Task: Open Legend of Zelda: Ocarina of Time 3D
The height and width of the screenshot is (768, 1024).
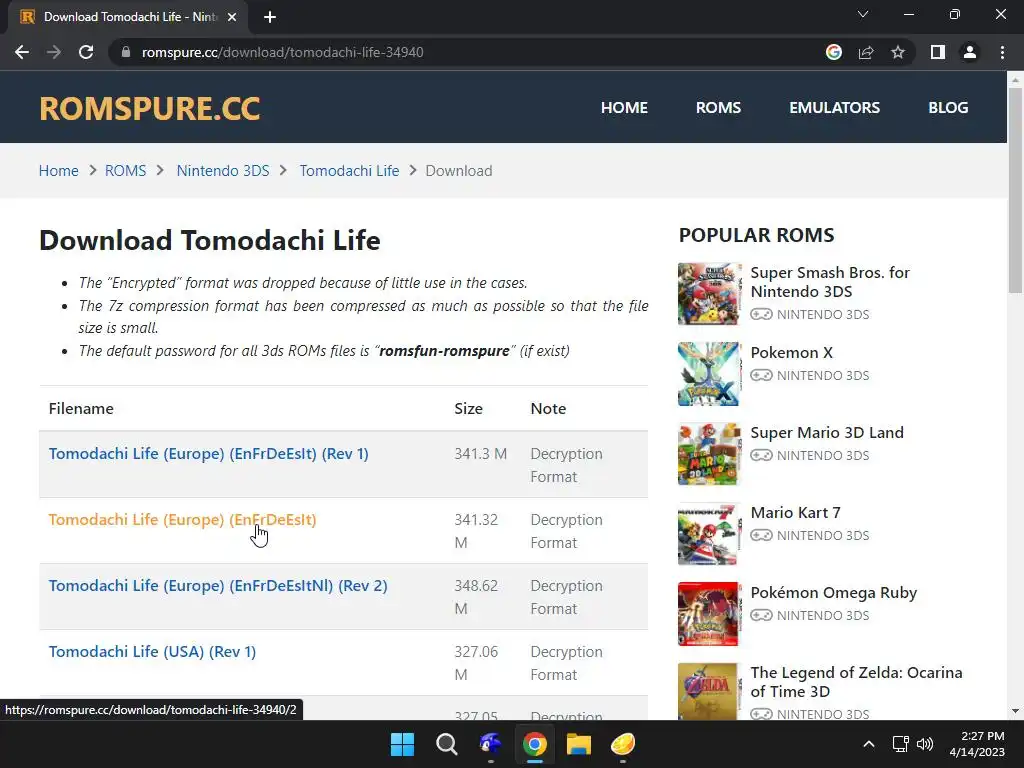Action: (856, 682)
